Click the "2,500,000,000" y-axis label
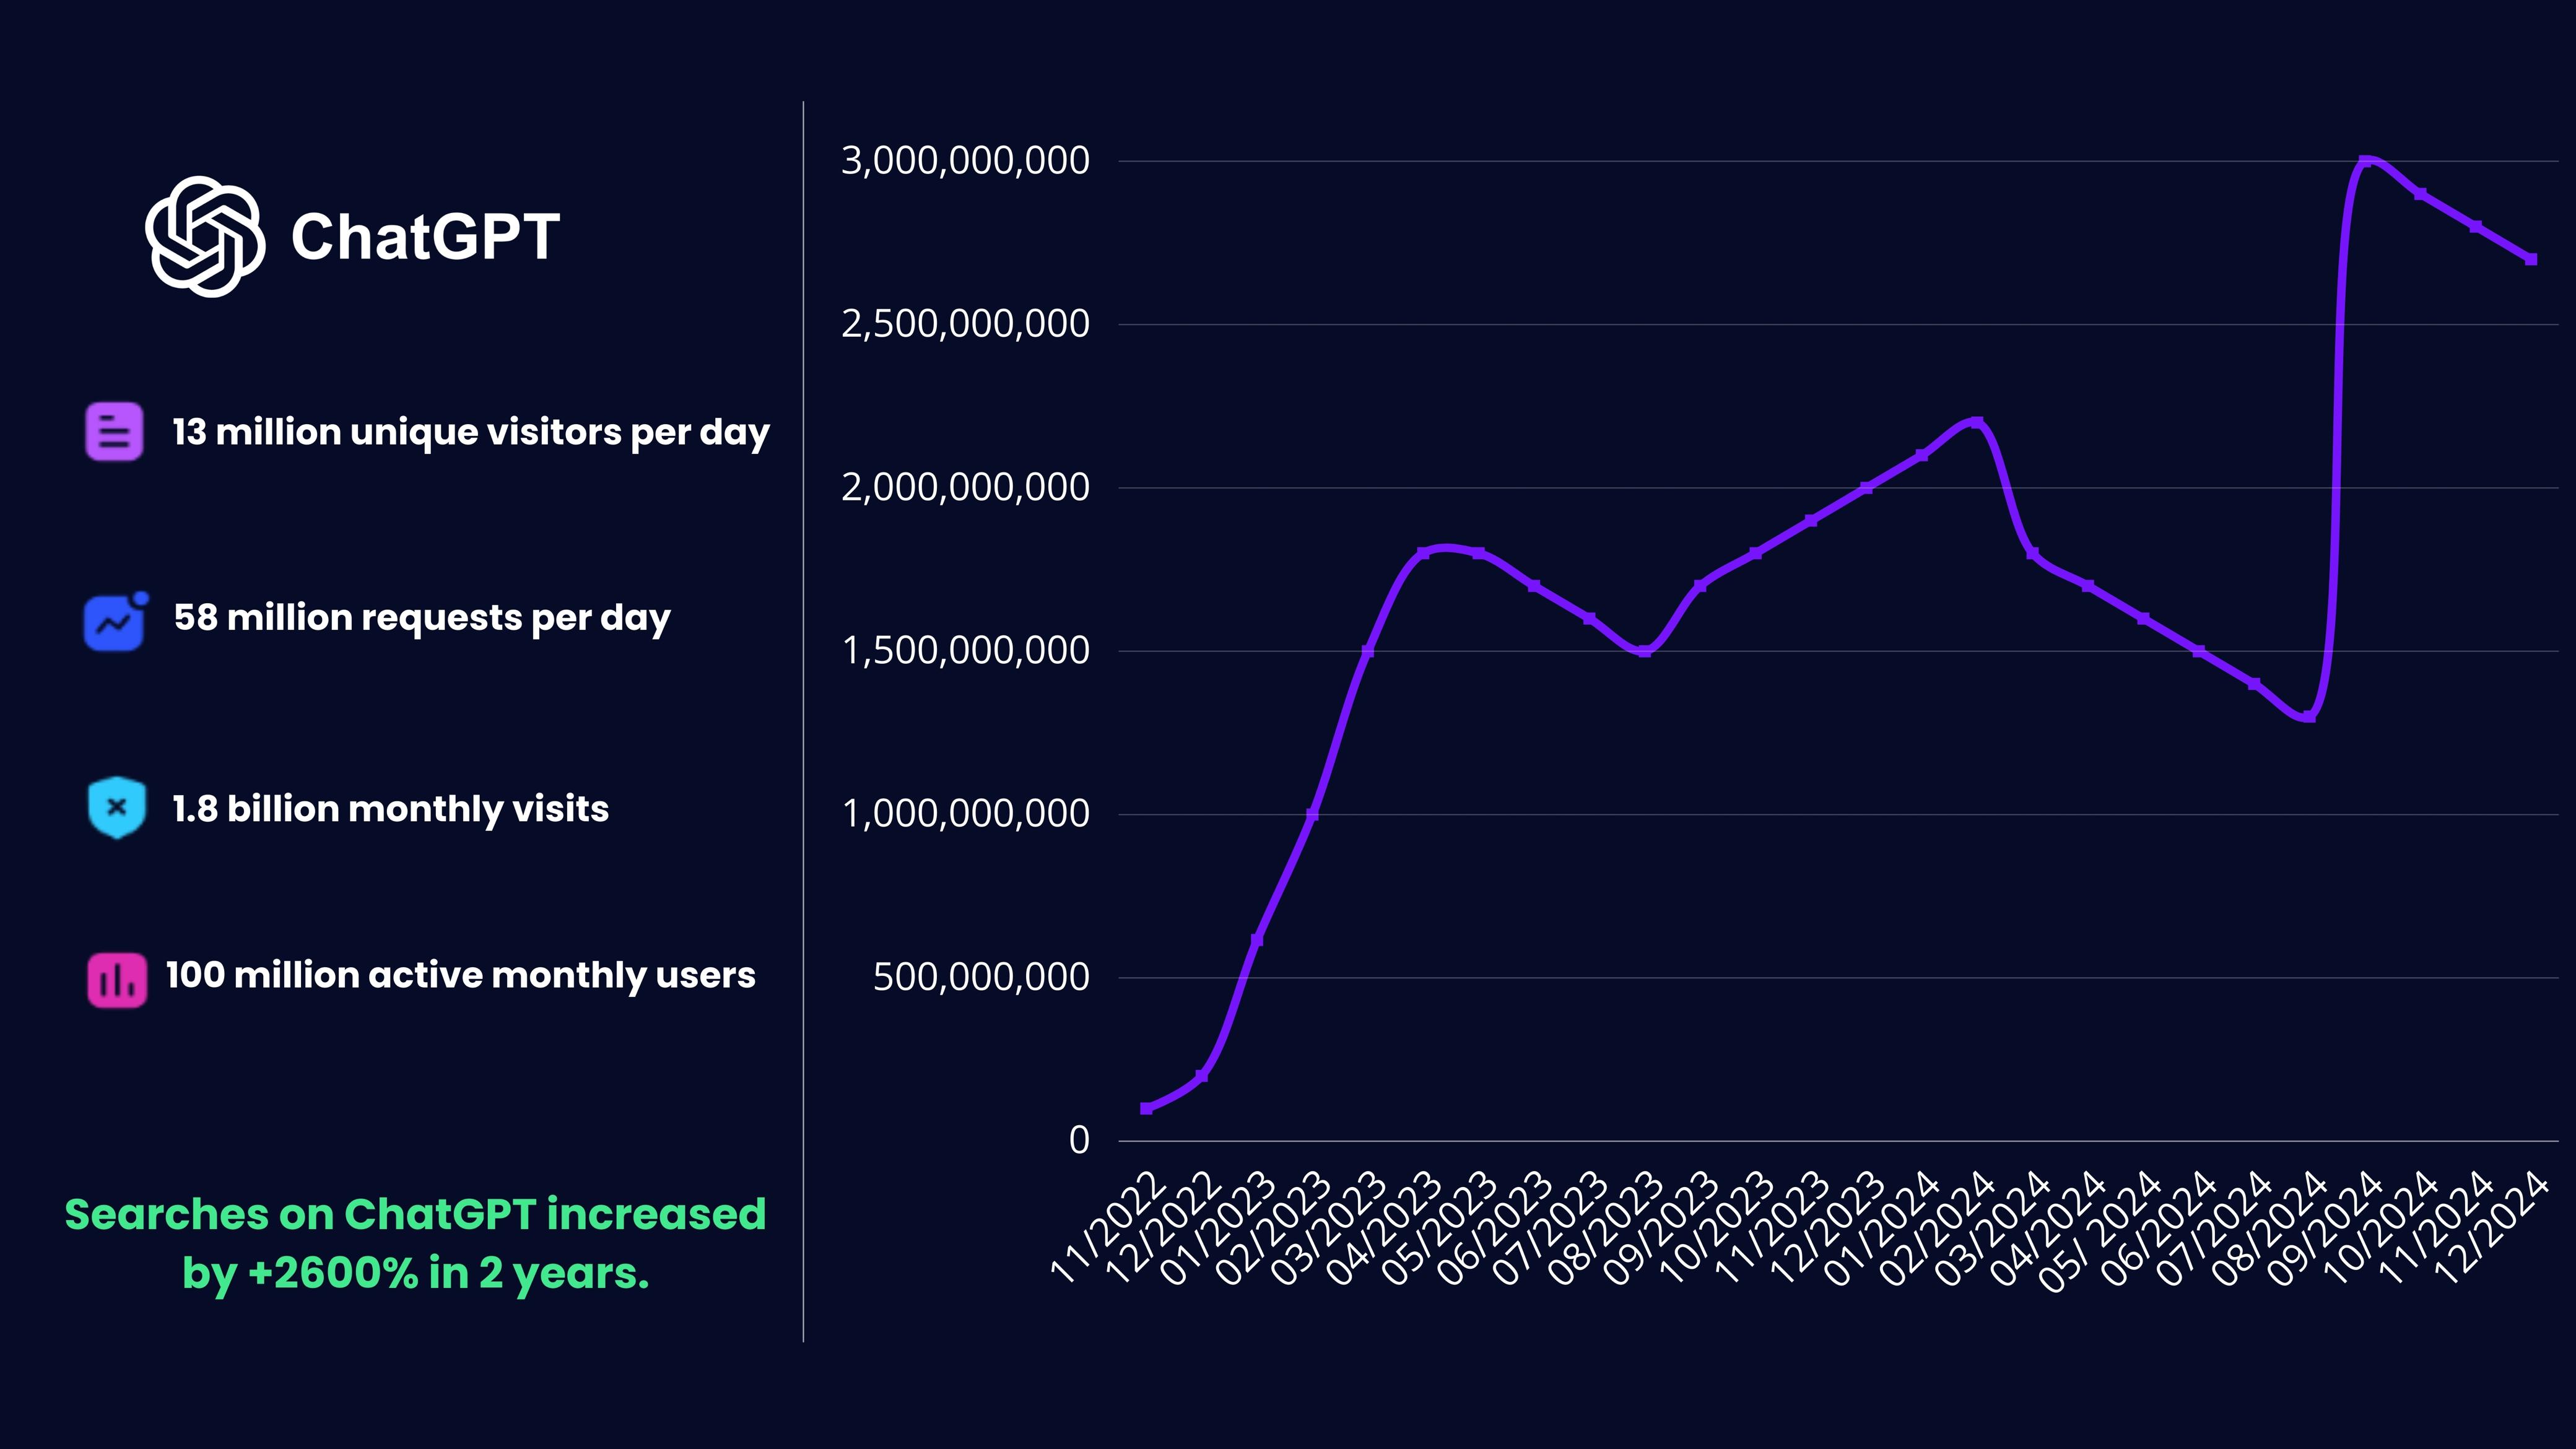This screenshot has width=2576, height=1449. click(x=965, y=324)
